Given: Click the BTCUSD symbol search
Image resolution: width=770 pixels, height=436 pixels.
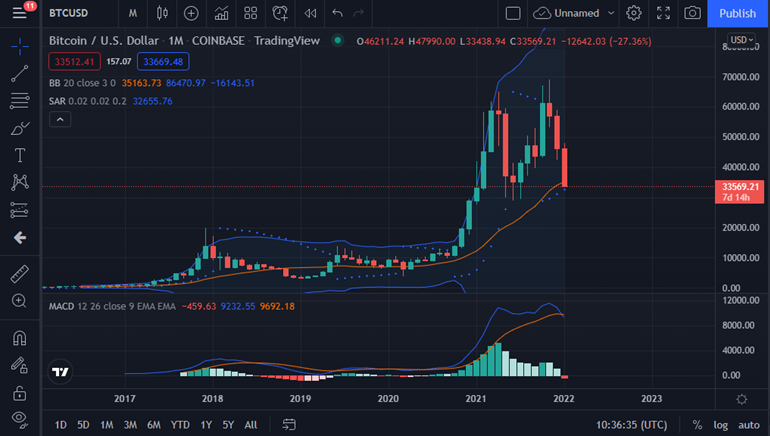Looking at the screenshot, I should [x=69, y=13].
